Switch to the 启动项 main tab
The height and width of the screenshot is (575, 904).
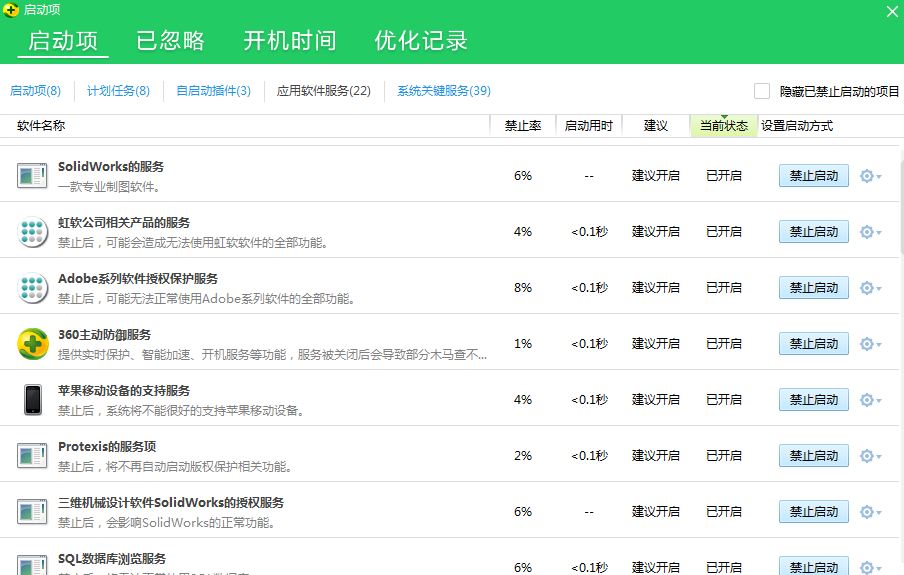(x=63, y=41)
